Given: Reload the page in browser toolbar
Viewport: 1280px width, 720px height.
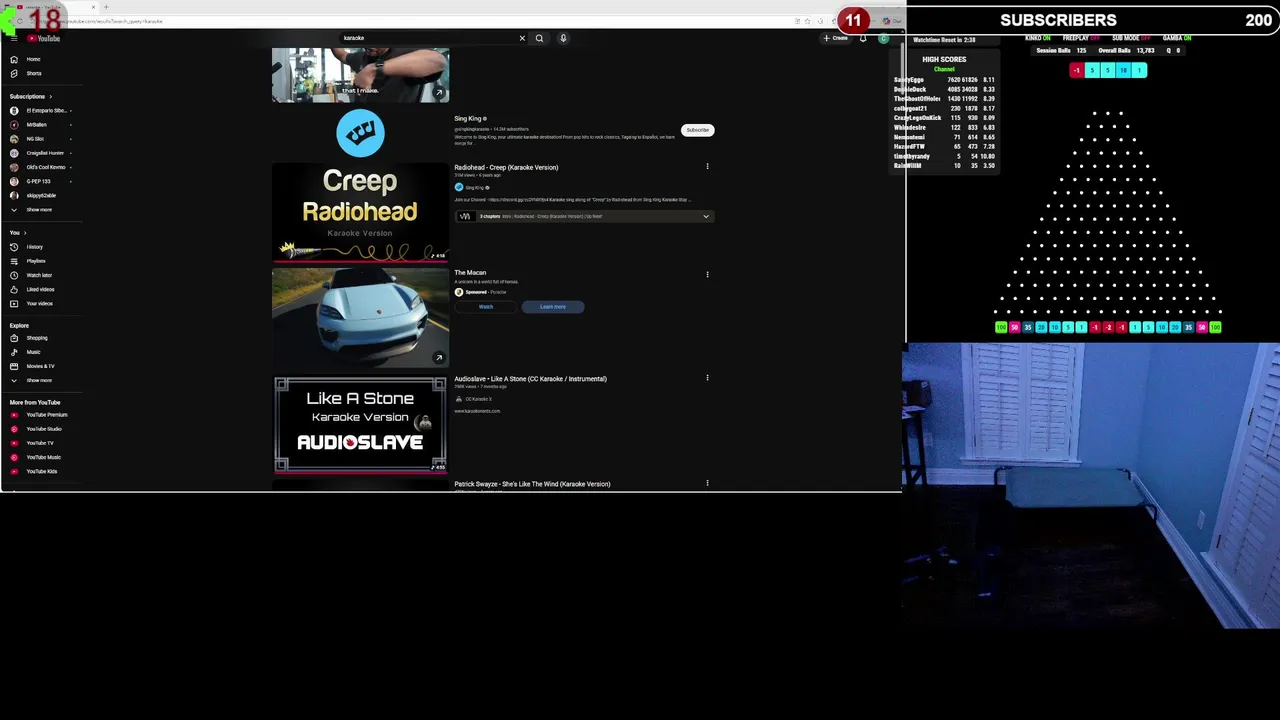Looking at the screenshot, I should click(x=19, y=21).
